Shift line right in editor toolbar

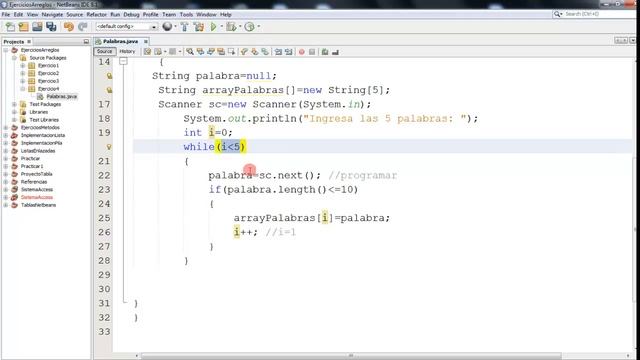(289, 52)
